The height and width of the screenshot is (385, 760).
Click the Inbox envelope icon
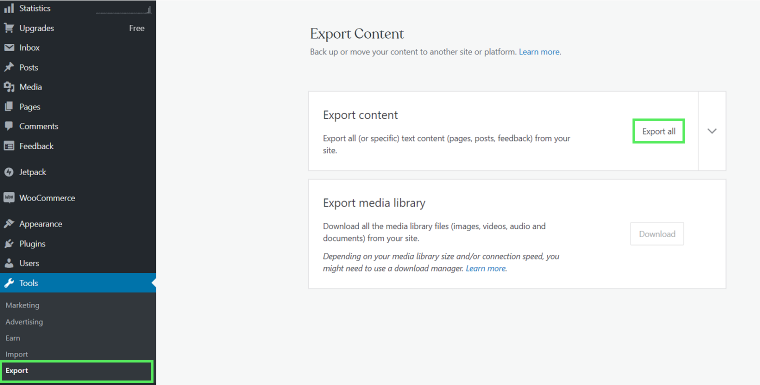[9, 48]
